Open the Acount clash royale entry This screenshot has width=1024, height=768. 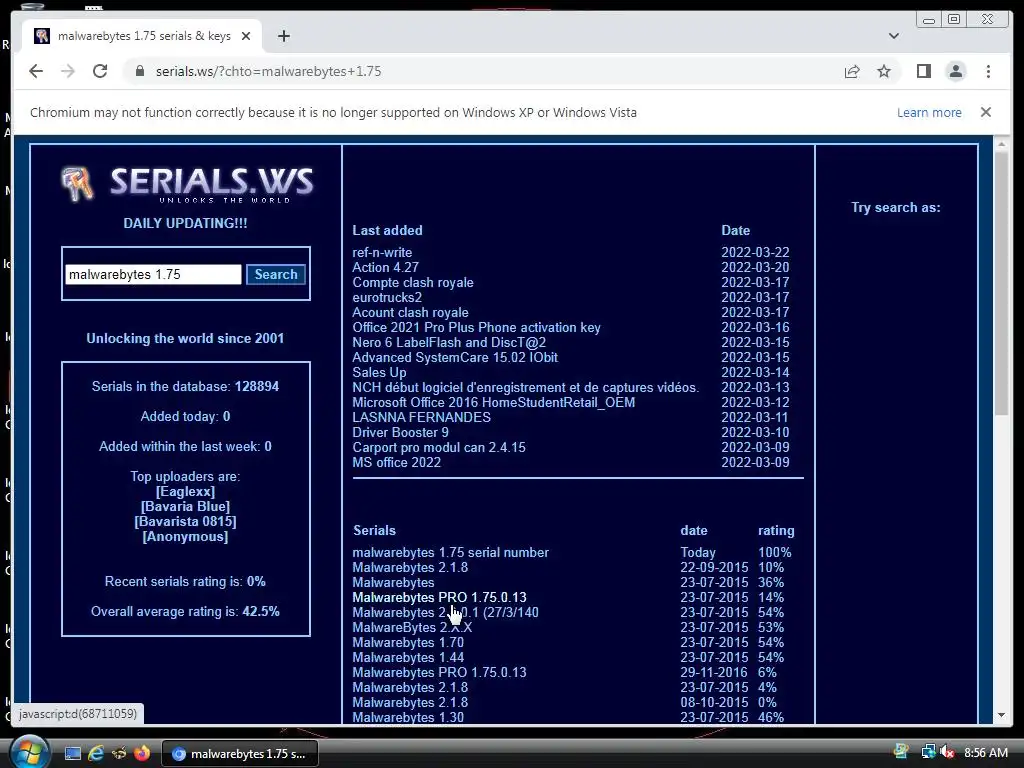click(x=410, y=312)
